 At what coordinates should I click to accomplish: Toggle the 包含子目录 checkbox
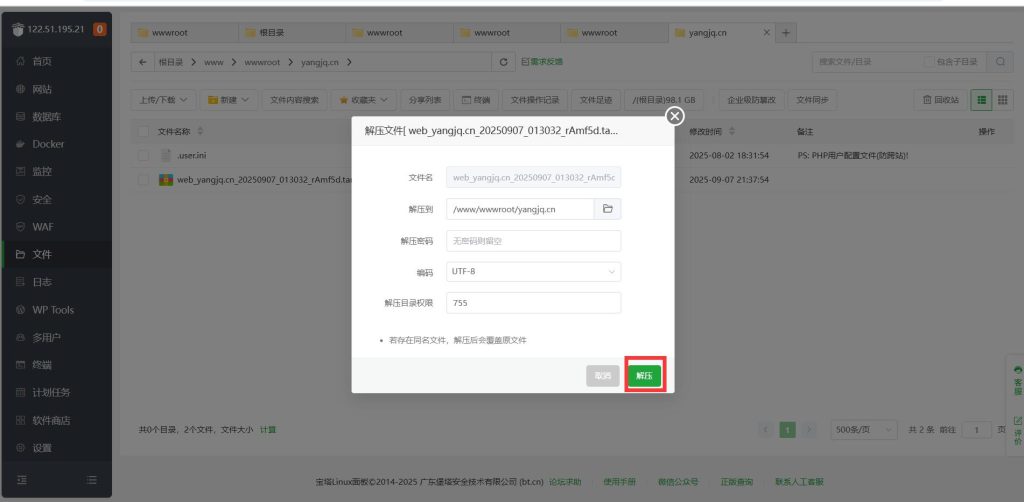(929, 62)
